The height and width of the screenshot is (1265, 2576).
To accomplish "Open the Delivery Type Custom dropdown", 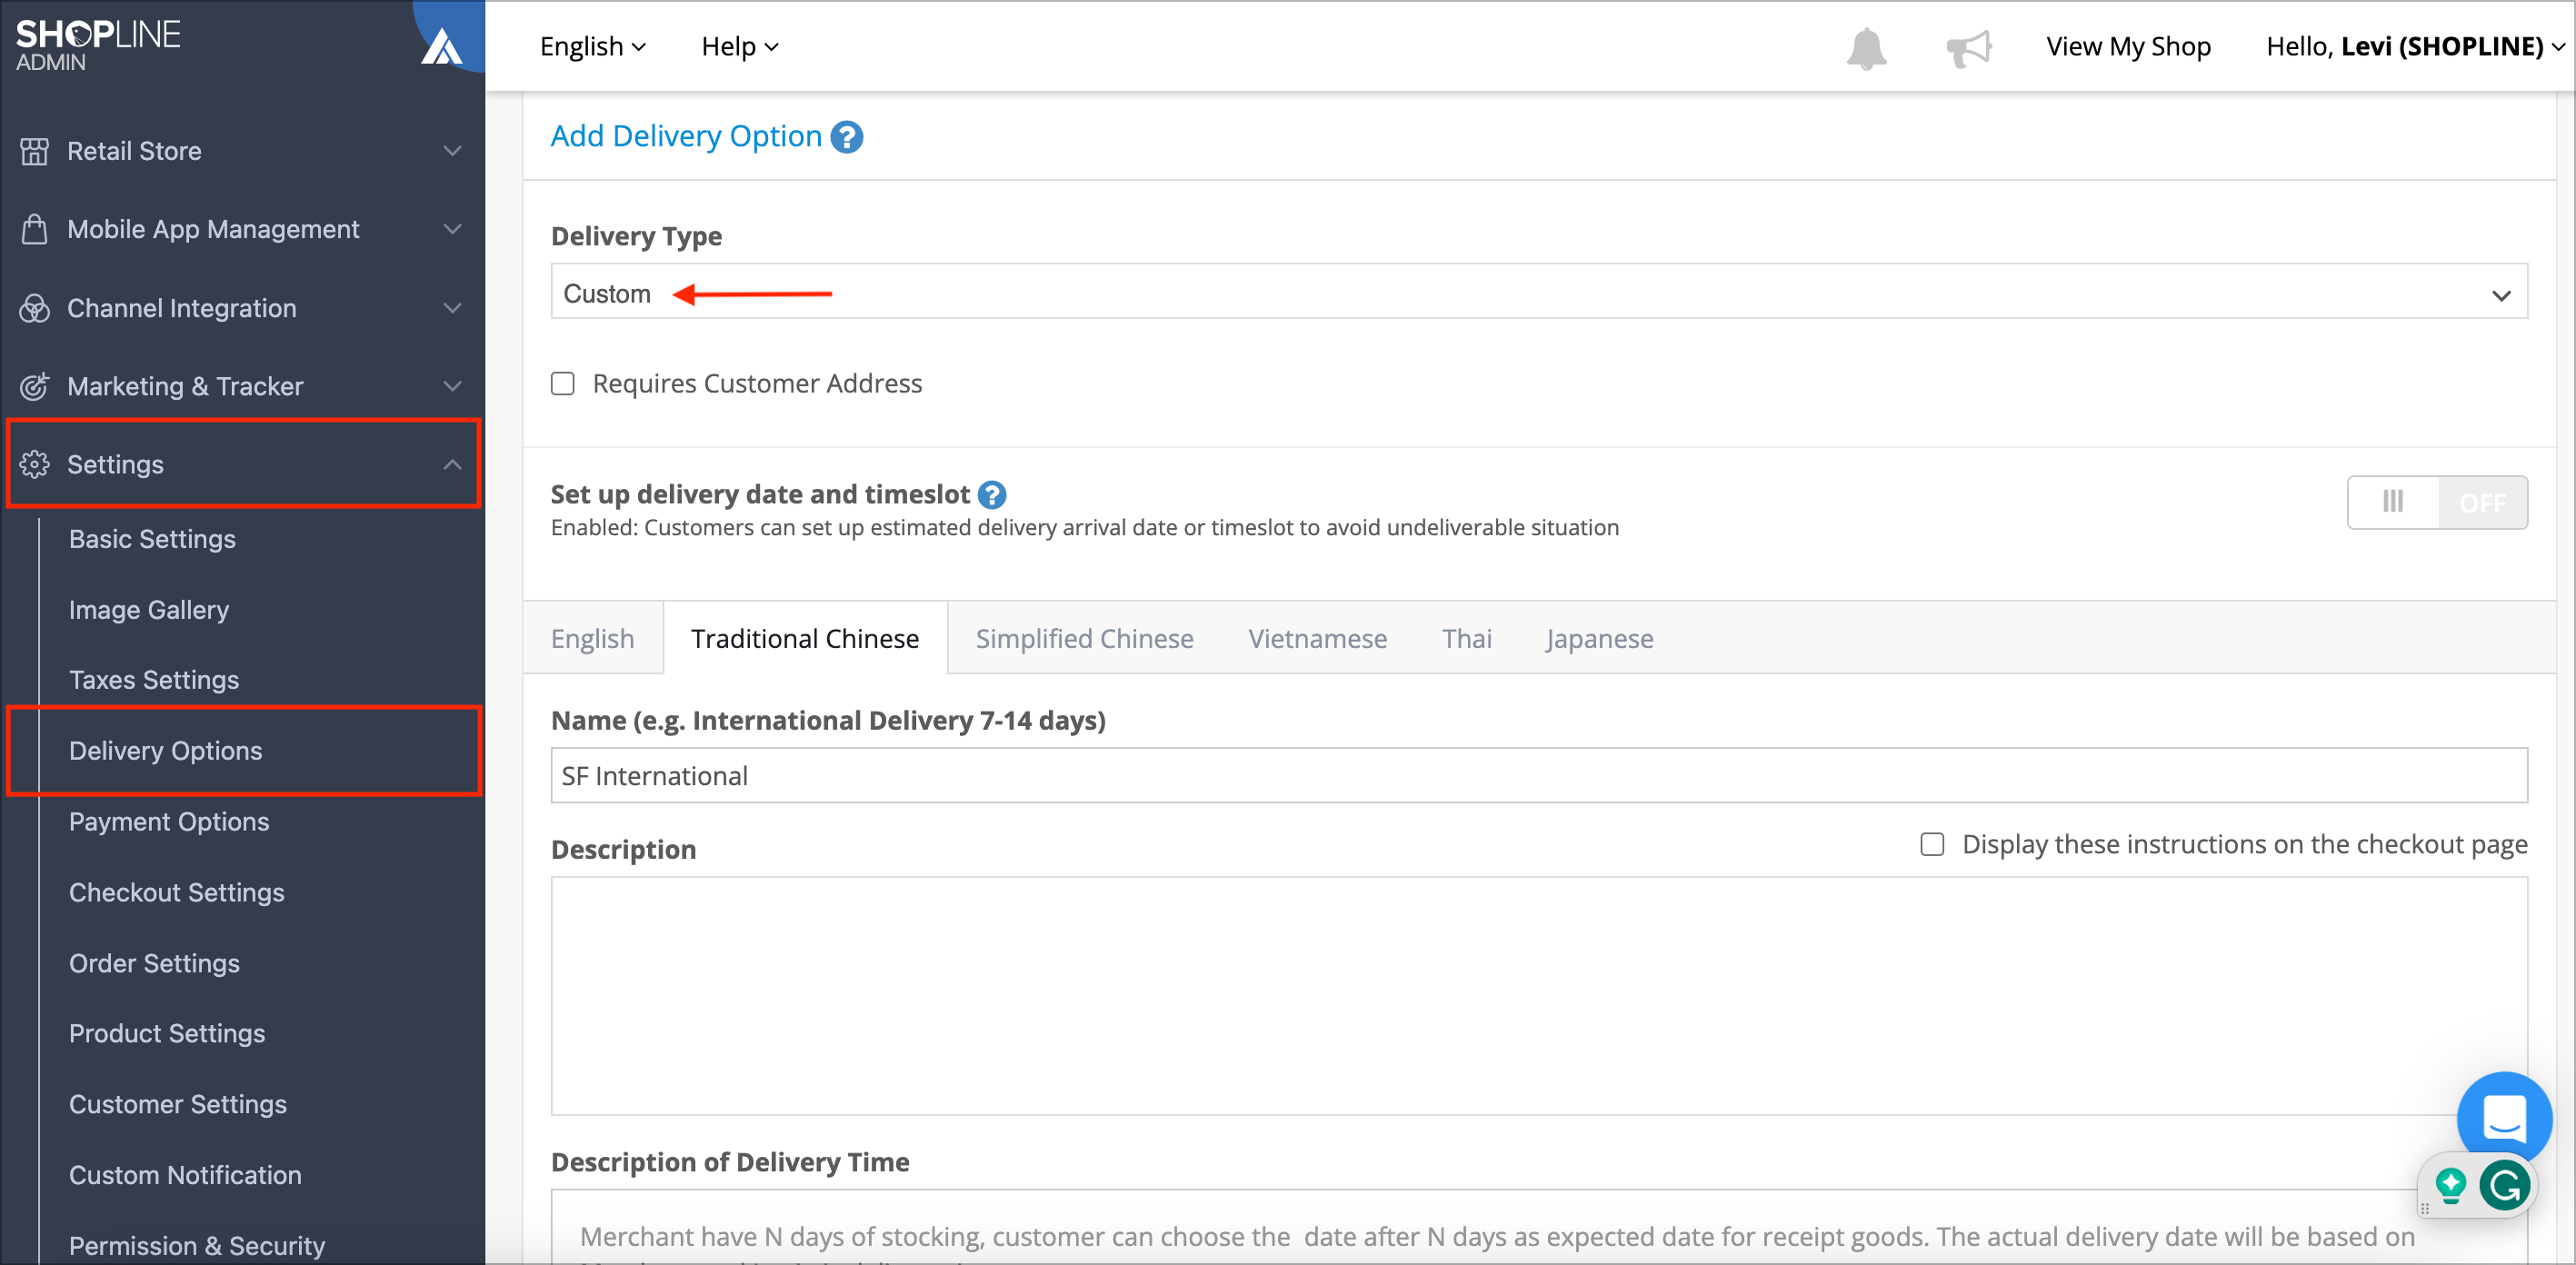I will click(1539, 292).
